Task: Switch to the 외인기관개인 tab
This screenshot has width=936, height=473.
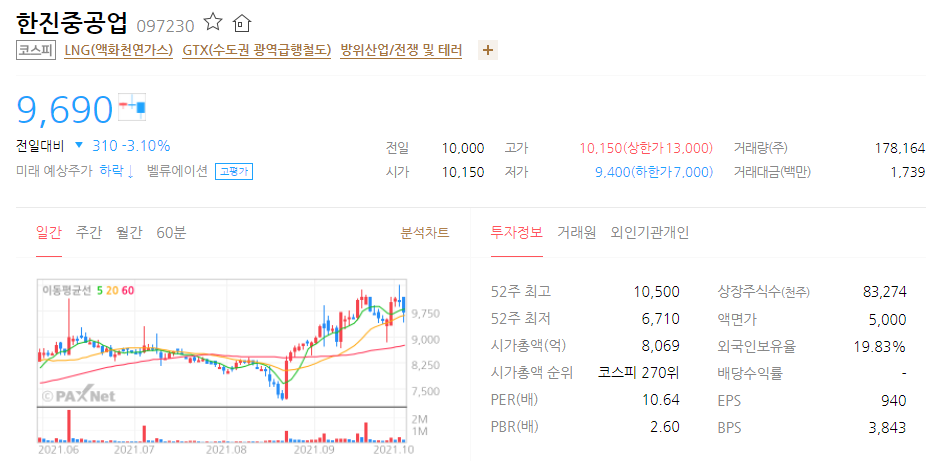Action: pos(649,232)
